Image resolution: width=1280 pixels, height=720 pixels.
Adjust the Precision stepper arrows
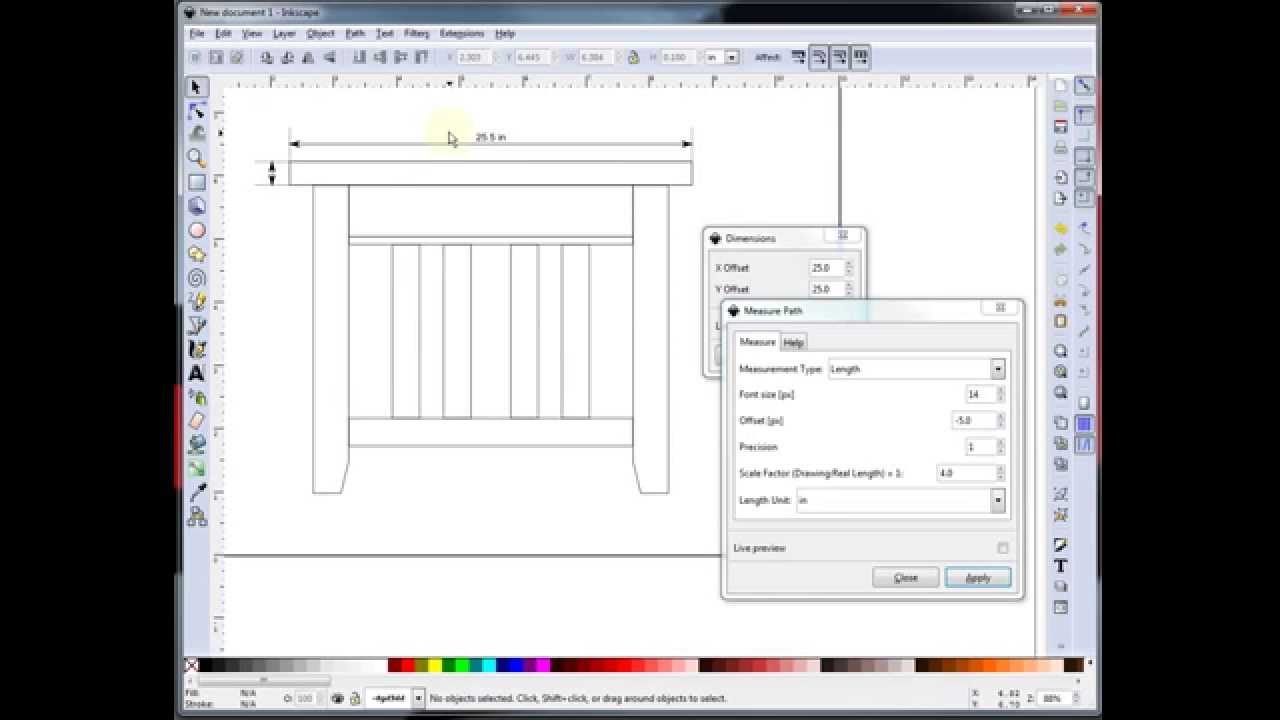click(x=1000, y=447)
